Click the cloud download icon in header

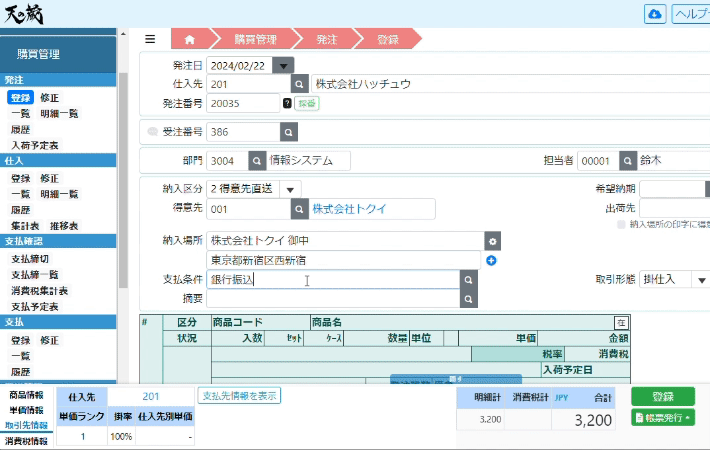click(655, 14)
